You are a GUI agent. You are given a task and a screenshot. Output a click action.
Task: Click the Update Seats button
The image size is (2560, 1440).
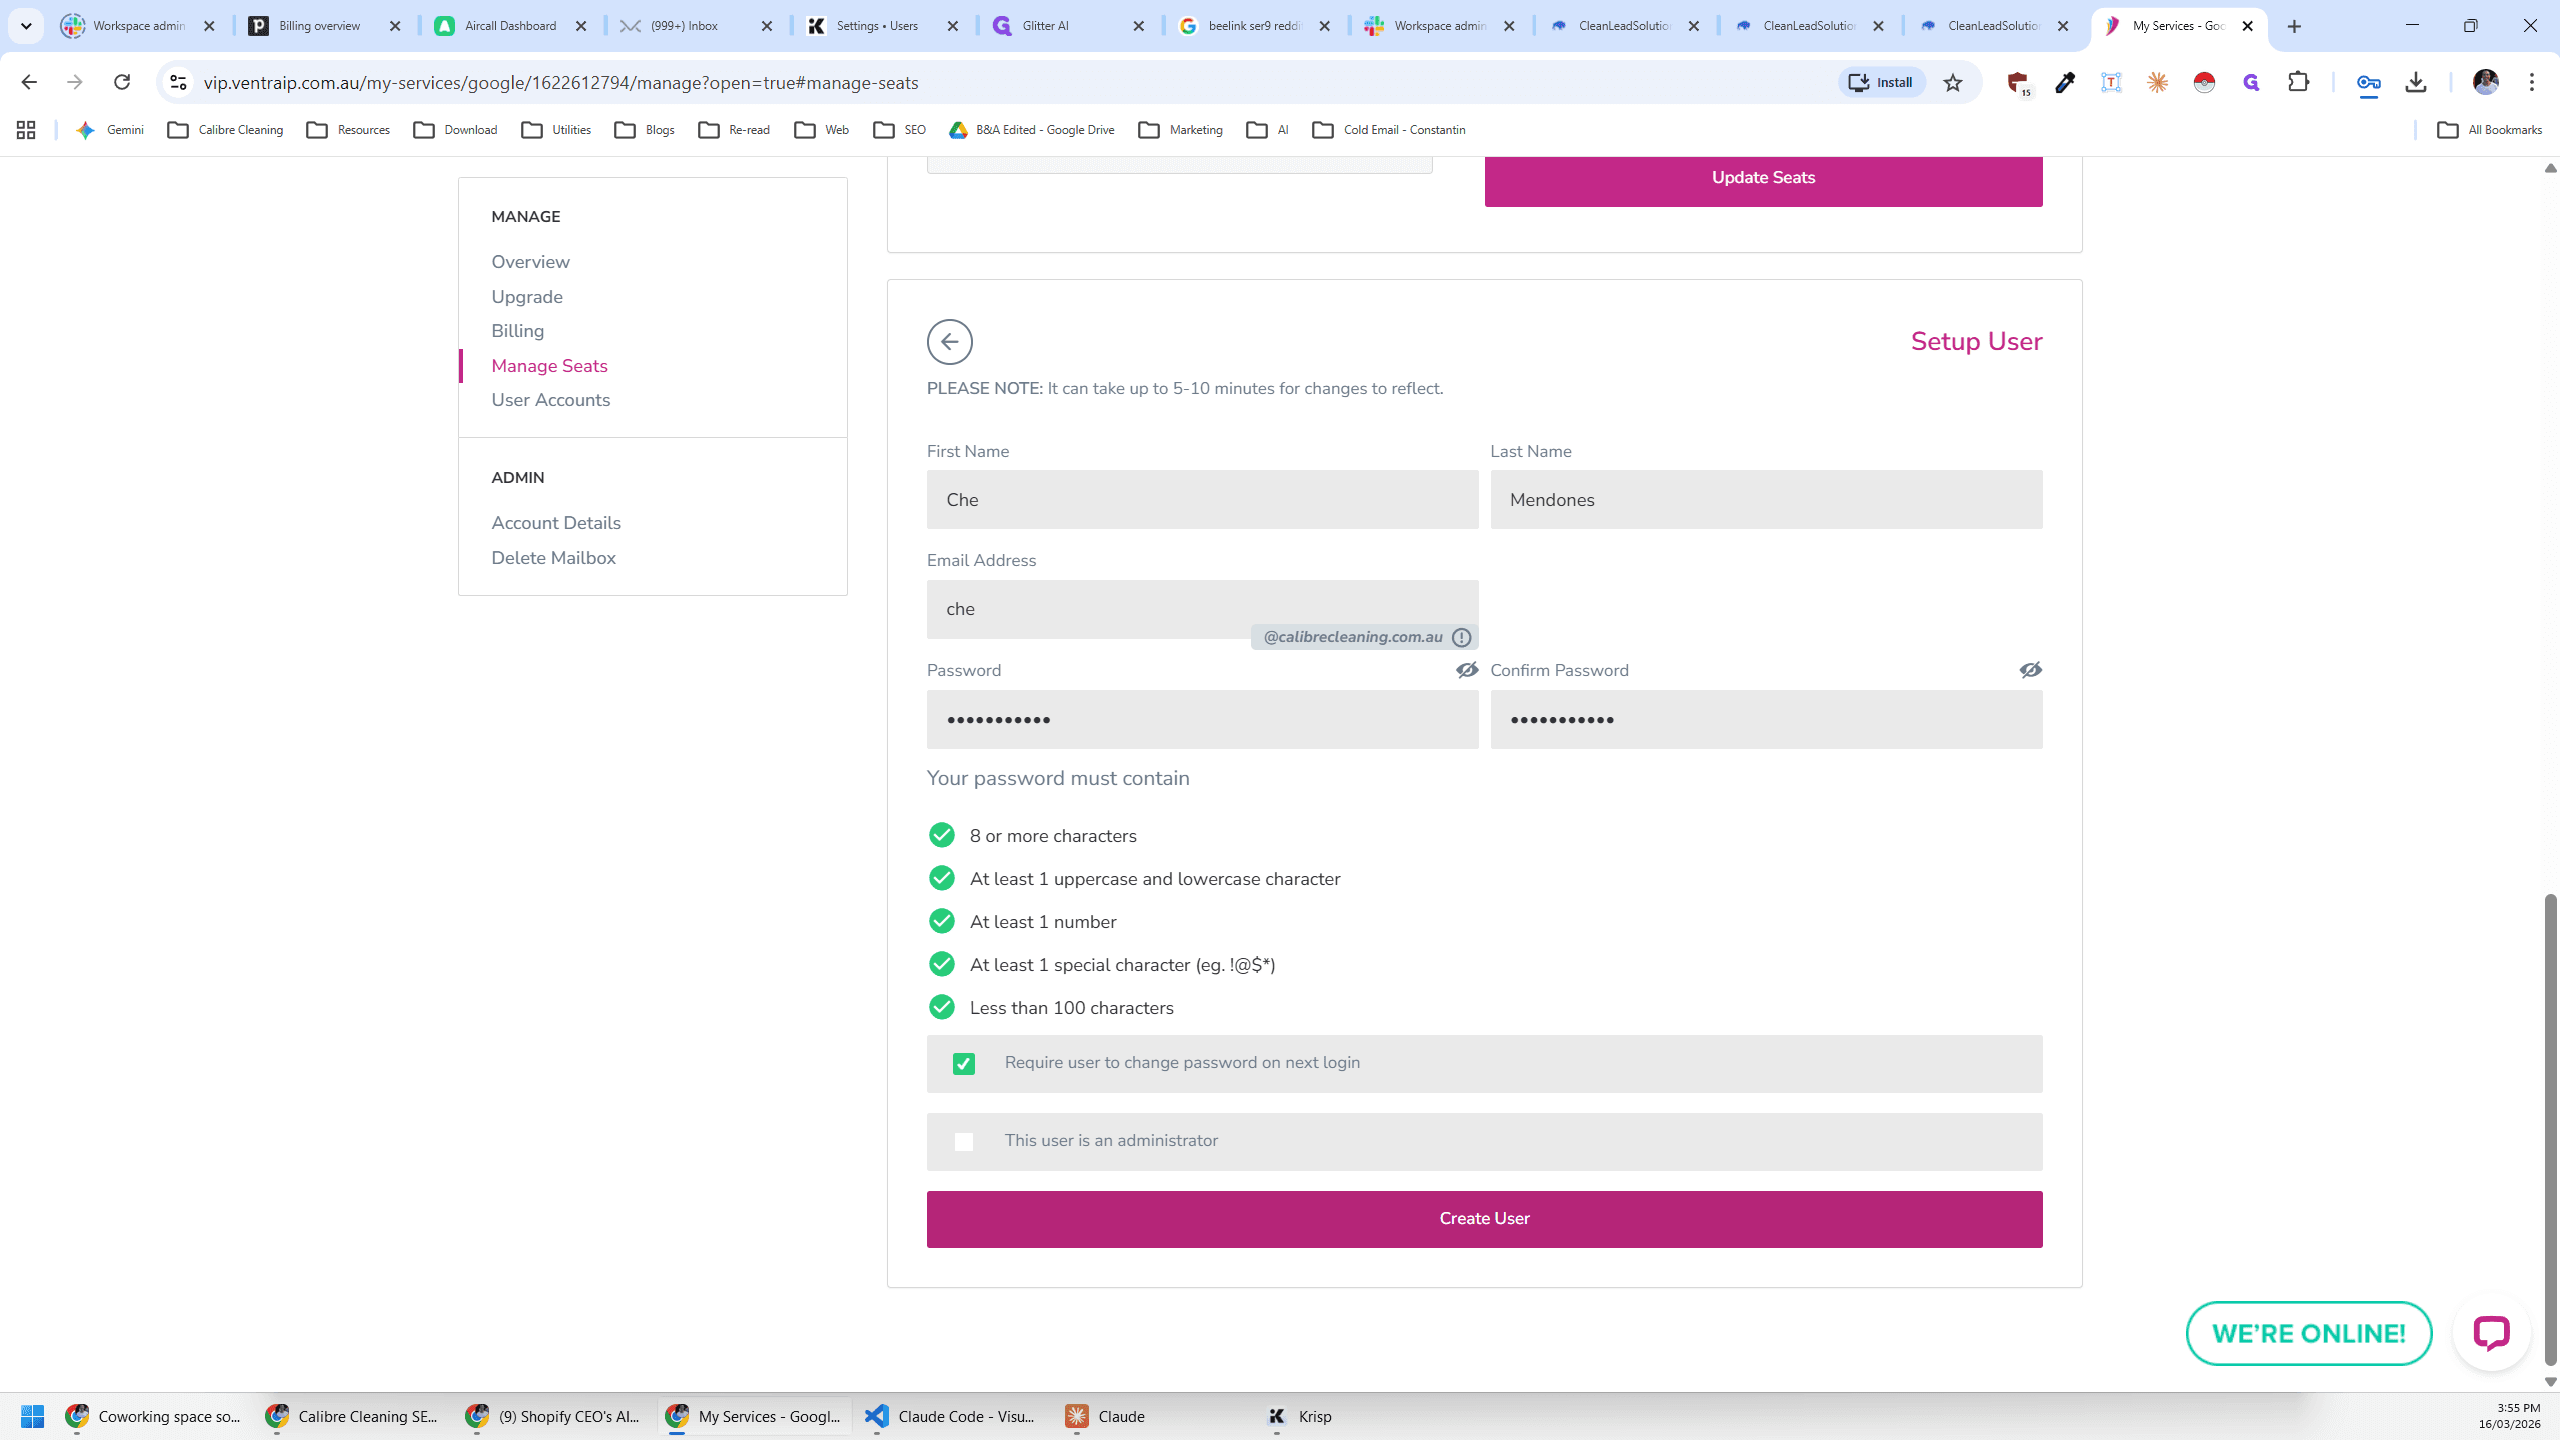tap(1763, 179)
